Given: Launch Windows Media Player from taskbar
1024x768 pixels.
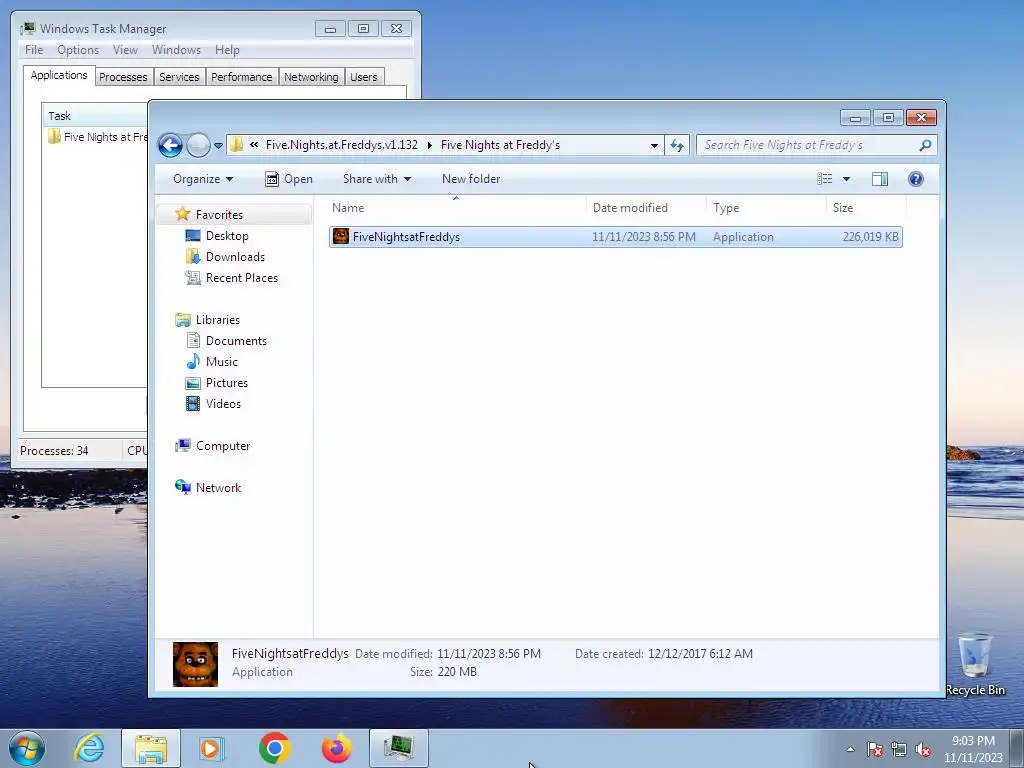Looking at the screenshot, I should click(x=212, y=748).
